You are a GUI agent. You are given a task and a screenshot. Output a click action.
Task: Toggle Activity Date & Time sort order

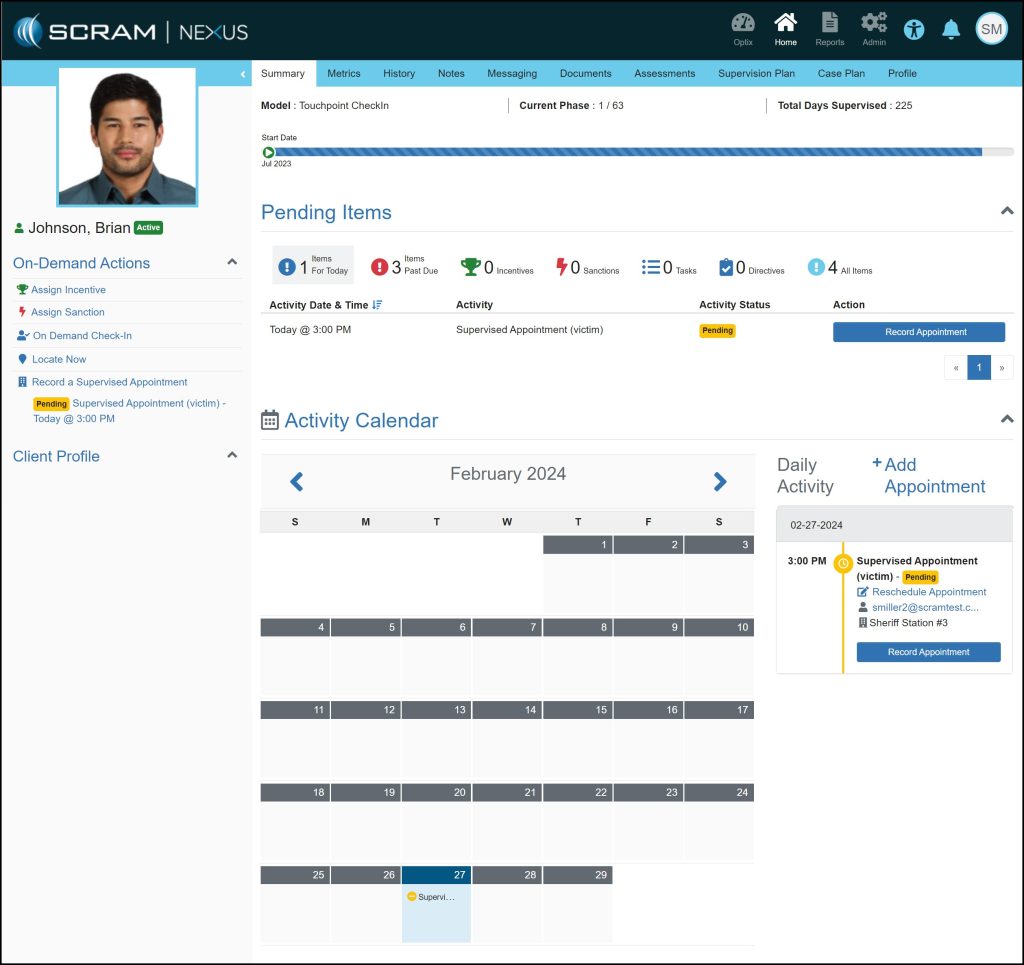click(x=377, y=305)
